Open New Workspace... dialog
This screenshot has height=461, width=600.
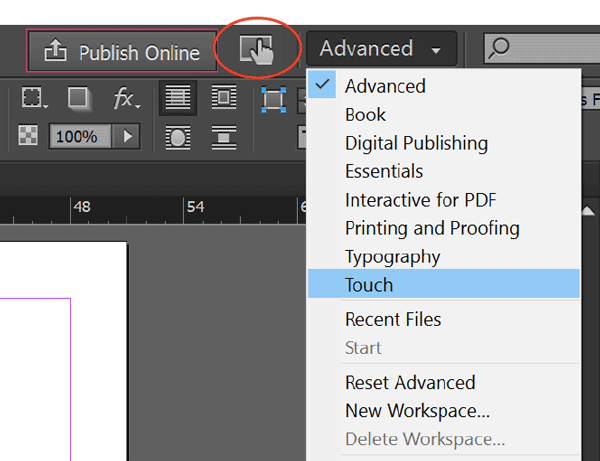444,411
